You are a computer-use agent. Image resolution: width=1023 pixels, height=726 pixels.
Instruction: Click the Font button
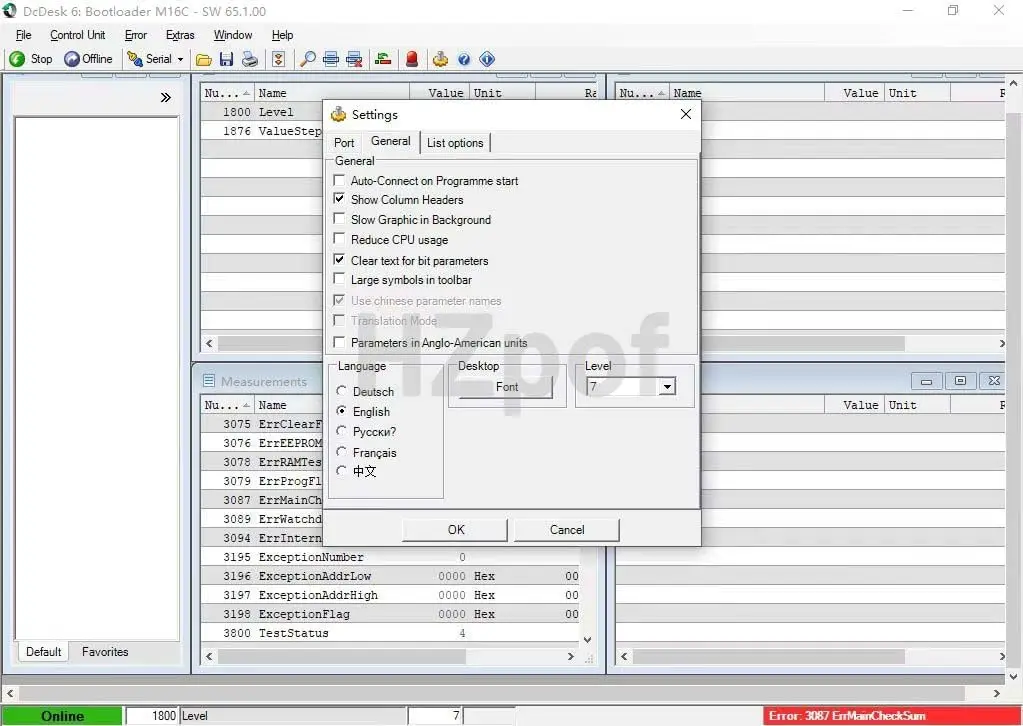point(506,387)
